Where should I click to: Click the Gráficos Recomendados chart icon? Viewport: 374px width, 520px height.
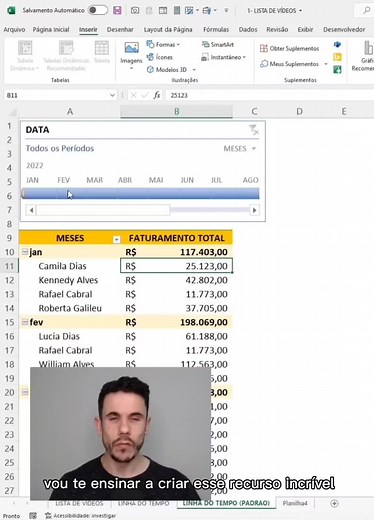click(368, 48)
